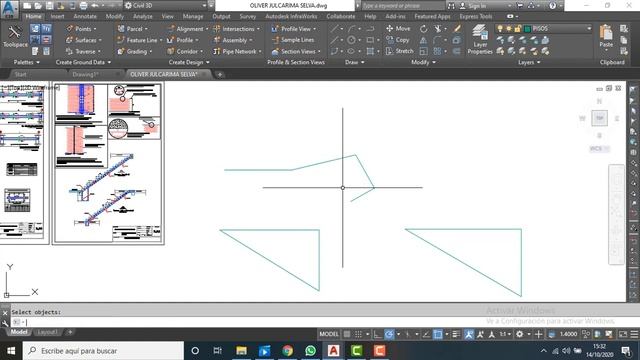This screenshot has width=640, height=360.
Task: Switch to the Analyze ribbon tab
Action: tap(142, 16)
